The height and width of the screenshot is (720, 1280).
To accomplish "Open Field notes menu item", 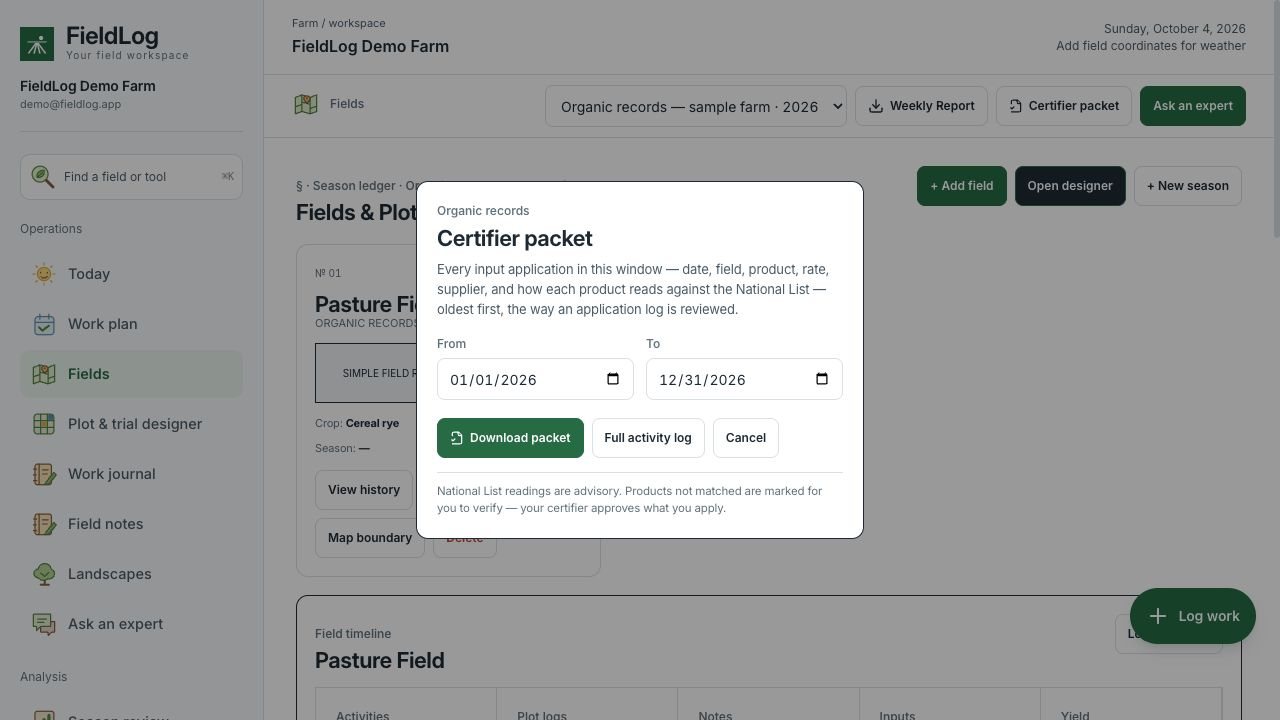I will click(x=131, y=524).
